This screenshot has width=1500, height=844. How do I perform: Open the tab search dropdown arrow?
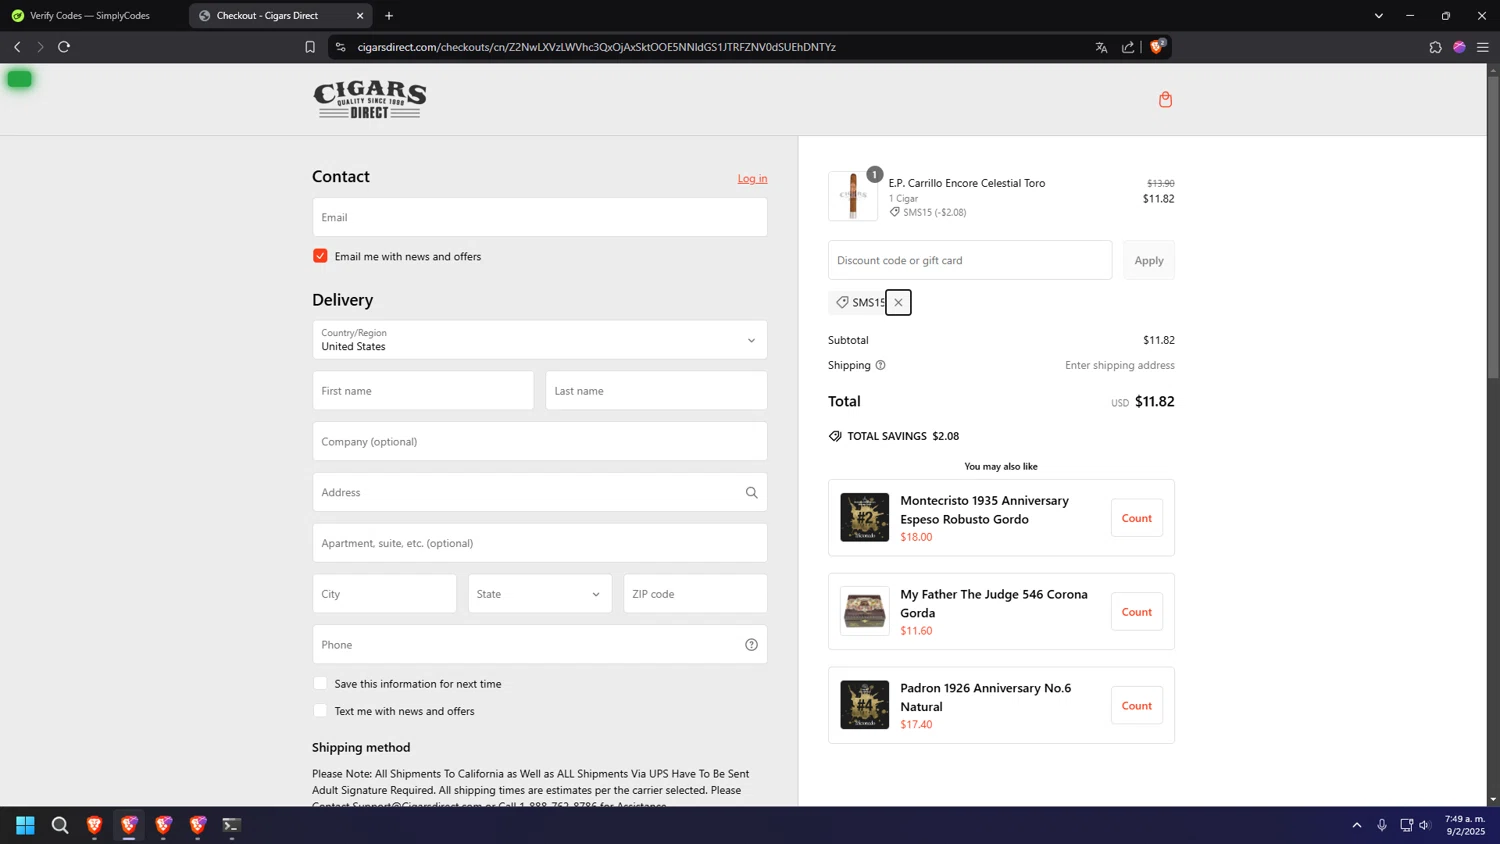(1378, 15)
